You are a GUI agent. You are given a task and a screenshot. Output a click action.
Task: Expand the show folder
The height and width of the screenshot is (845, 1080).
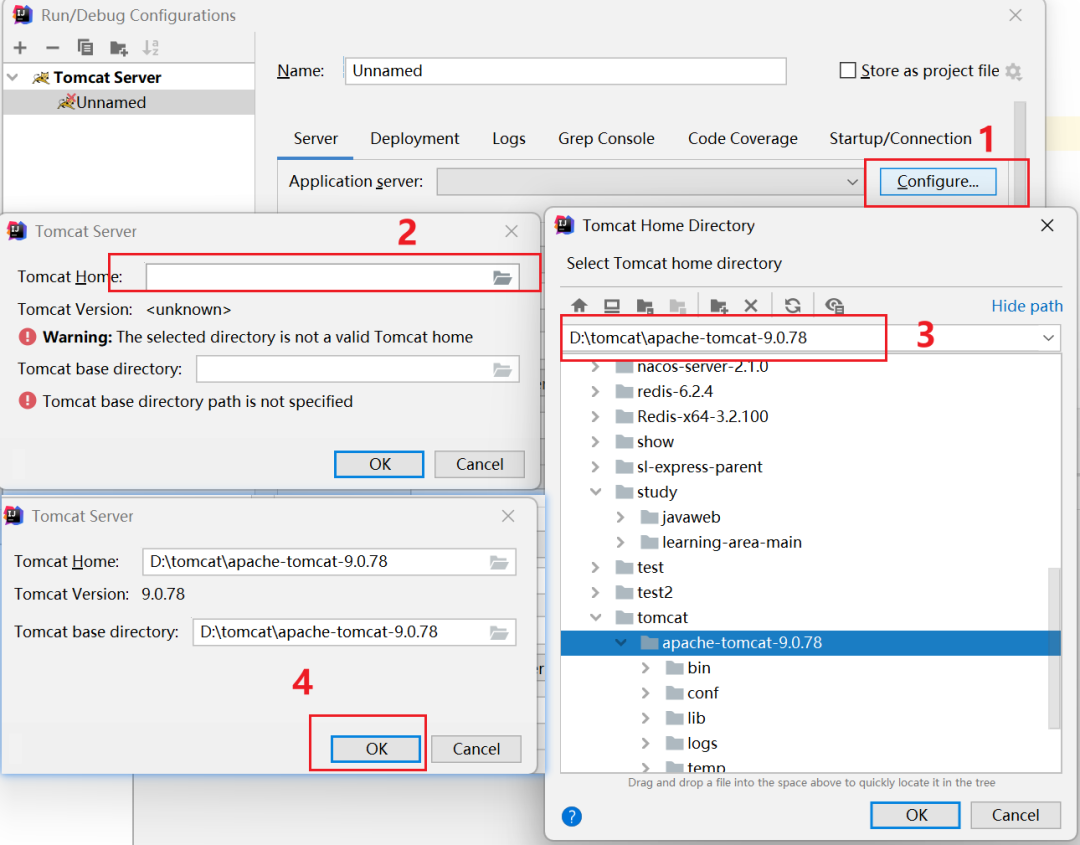595,442
